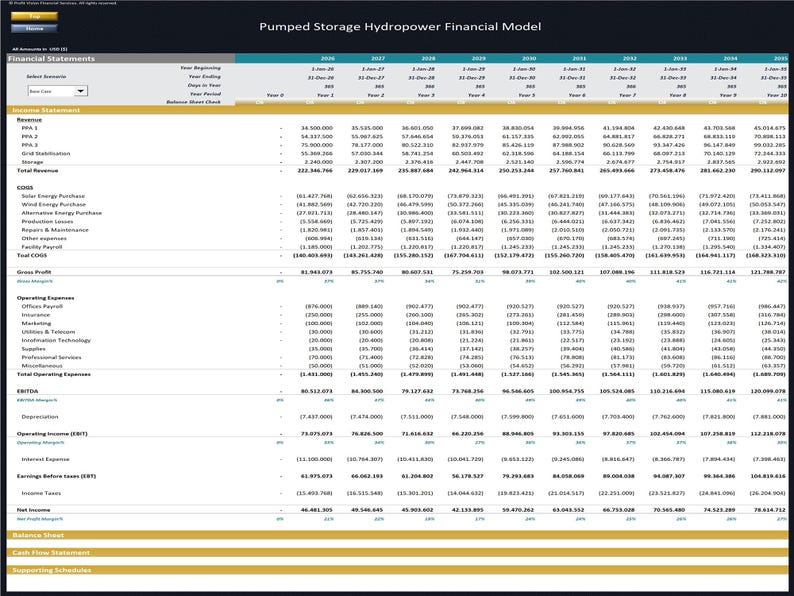Click the Net Profit Margin% label
794x596 pixels.
(40, 519)
